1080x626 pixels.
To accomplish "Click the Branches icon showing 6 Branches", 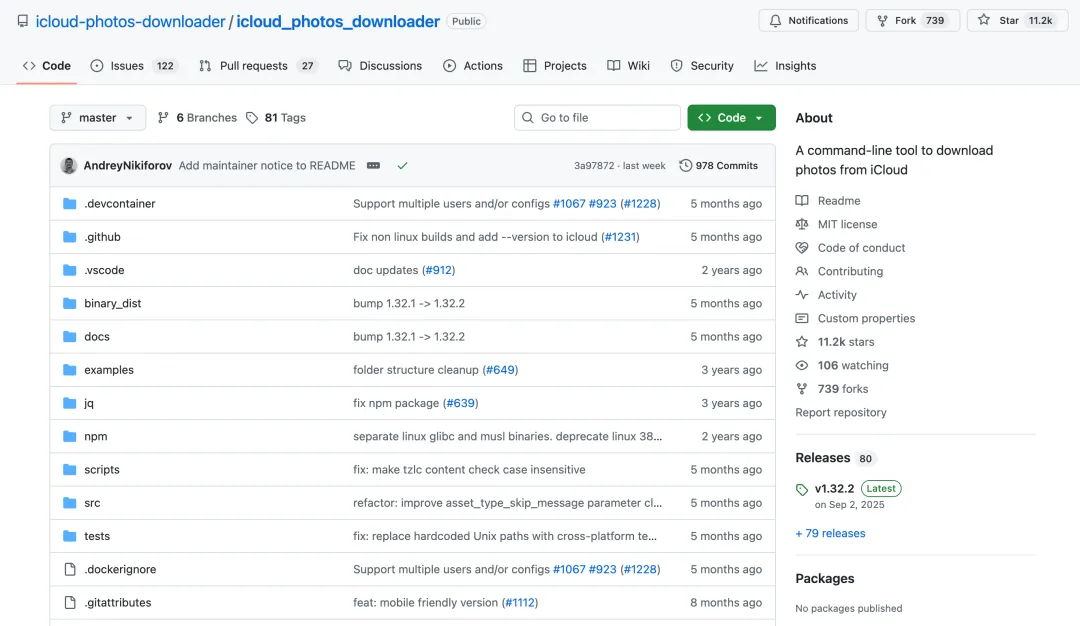I will [x=164, y=118].
